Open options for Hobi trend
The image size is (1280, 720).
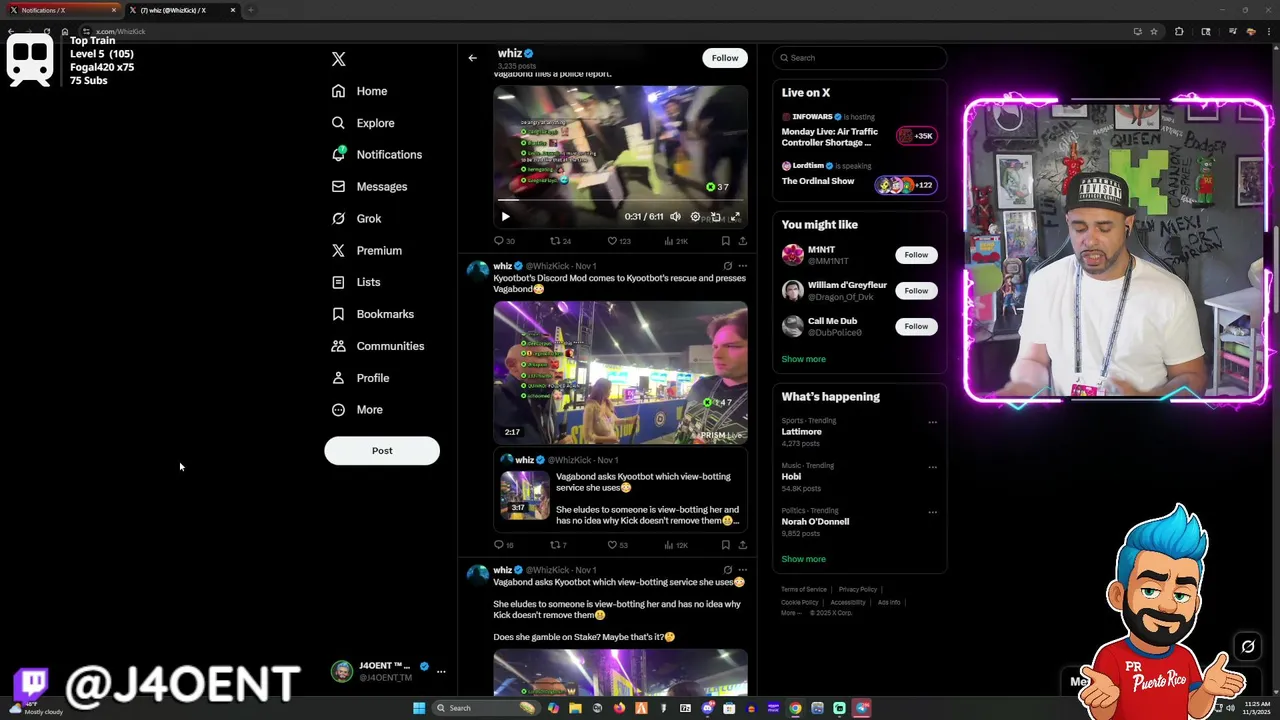pyautogui.click(x=932, y=467)
